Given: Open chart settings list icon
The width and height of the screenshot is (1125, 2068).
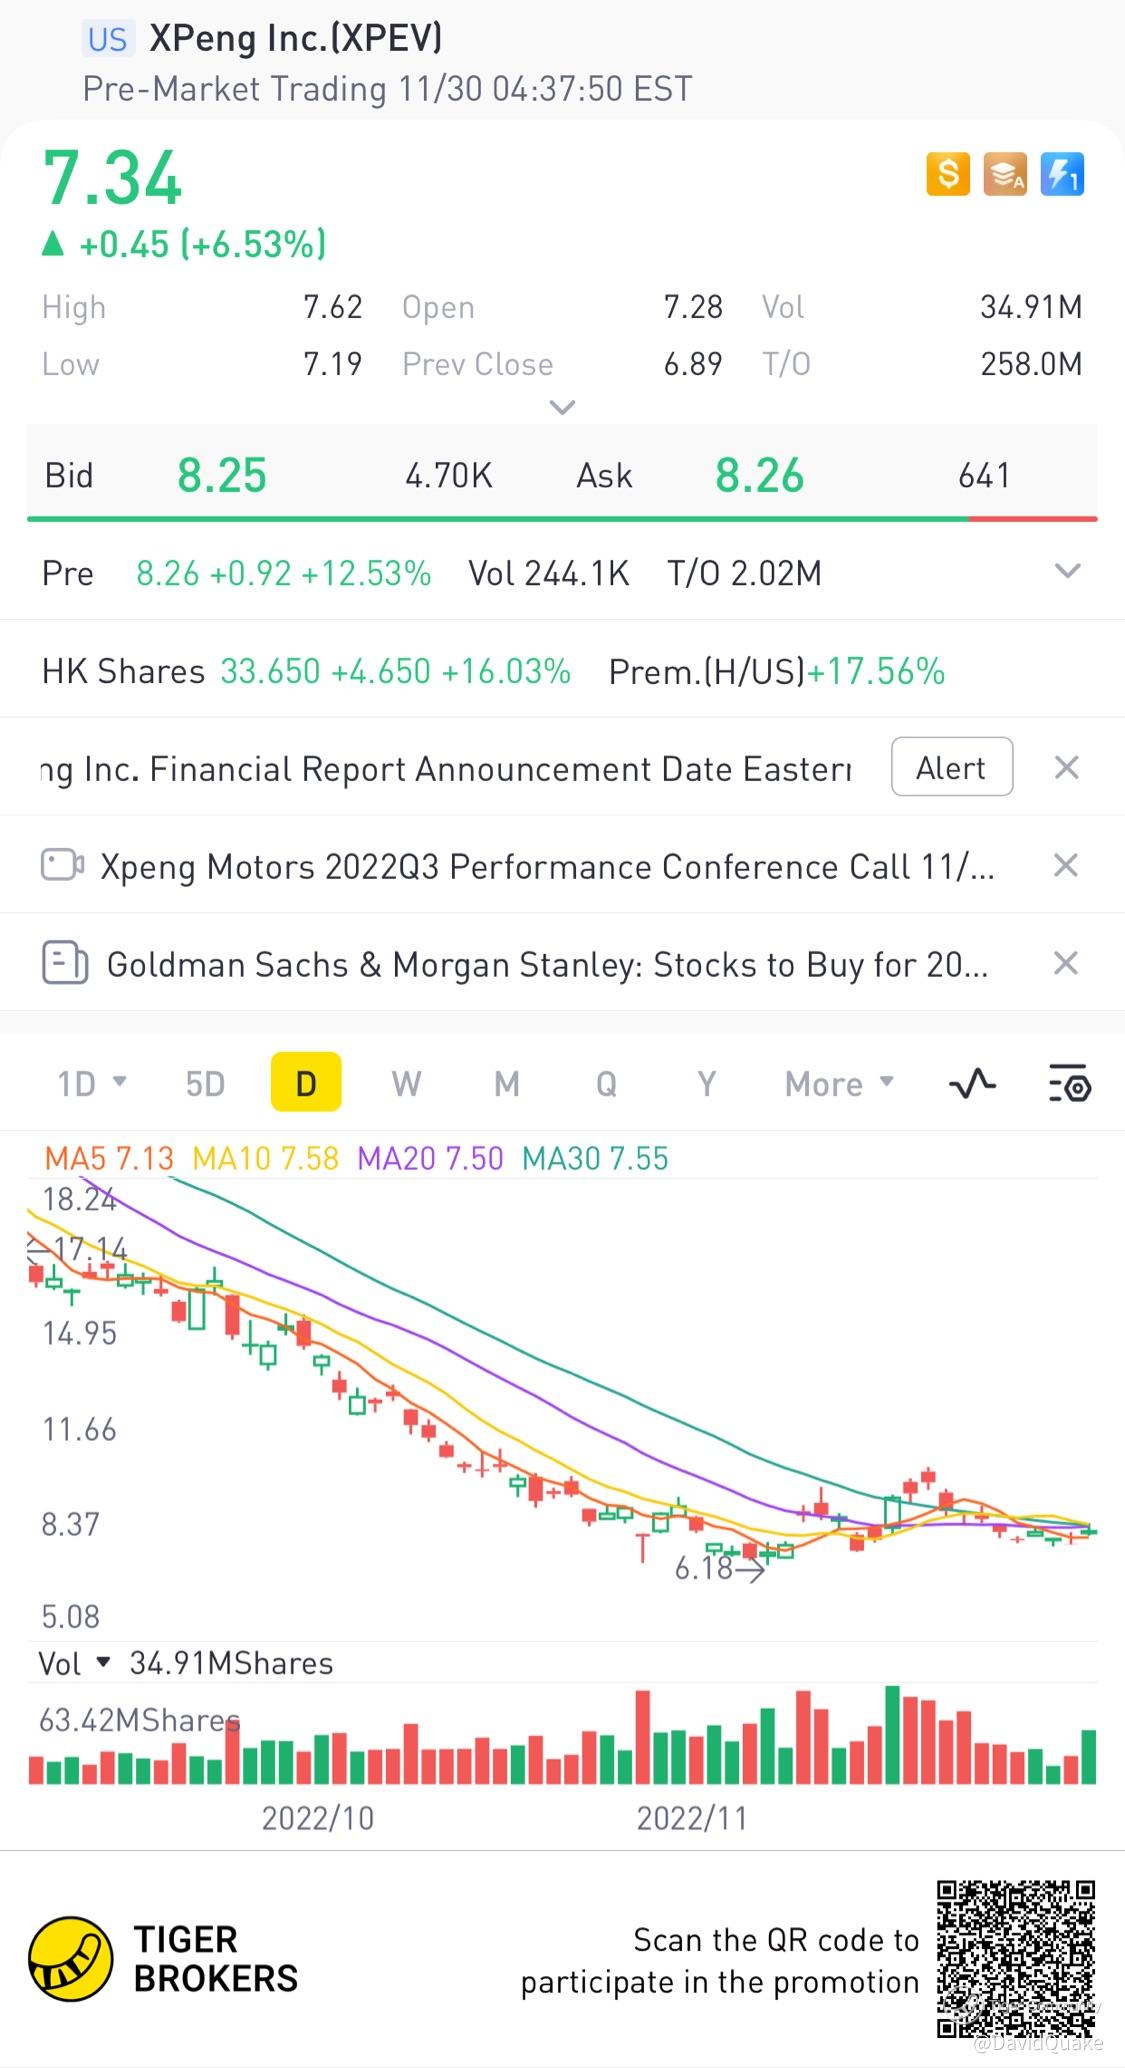Looking at the screenshot, I should [x=1069, y=1083].
